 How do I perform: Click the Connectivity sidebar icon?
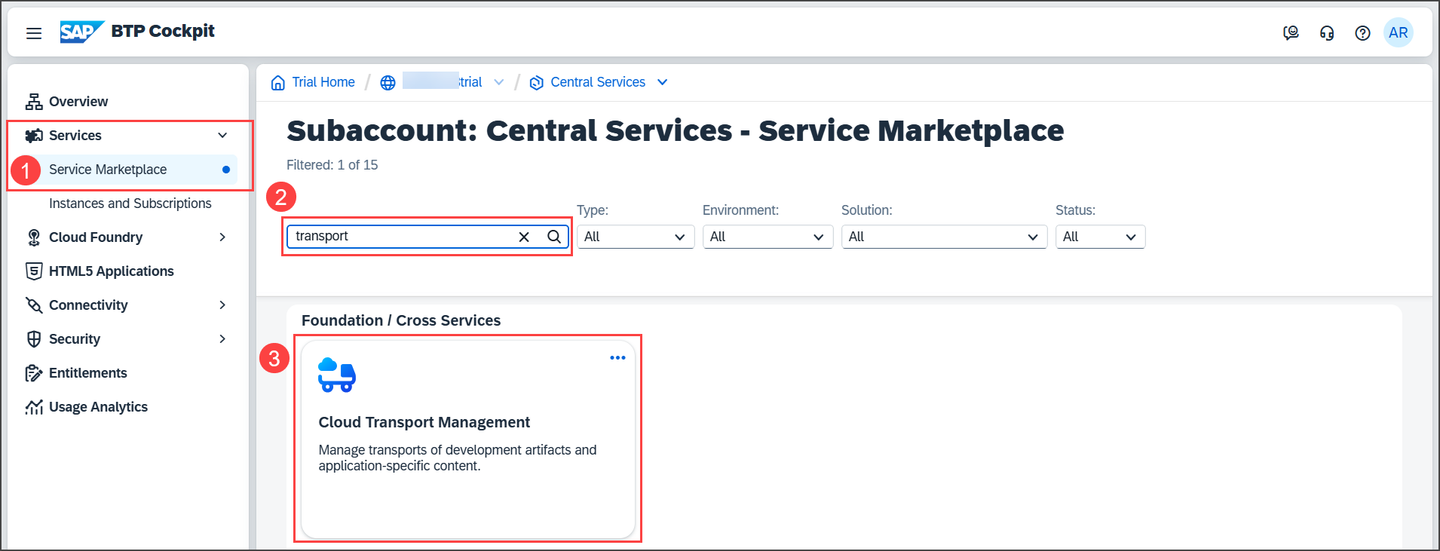(33, 305)
